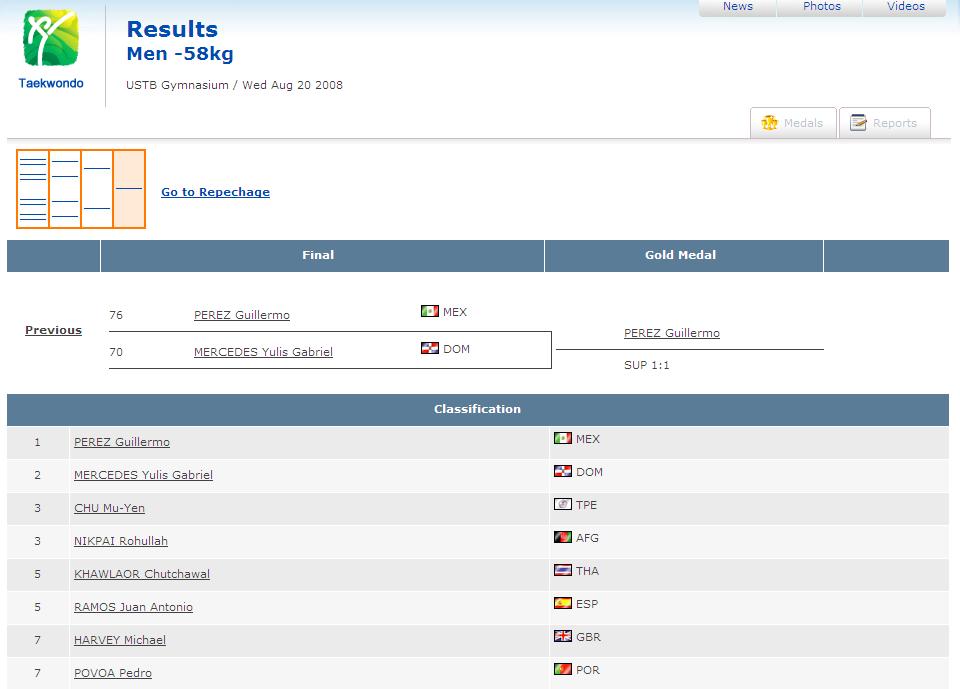
Task: Switch to the Videos tab
Action: click(x=905, y=7)
